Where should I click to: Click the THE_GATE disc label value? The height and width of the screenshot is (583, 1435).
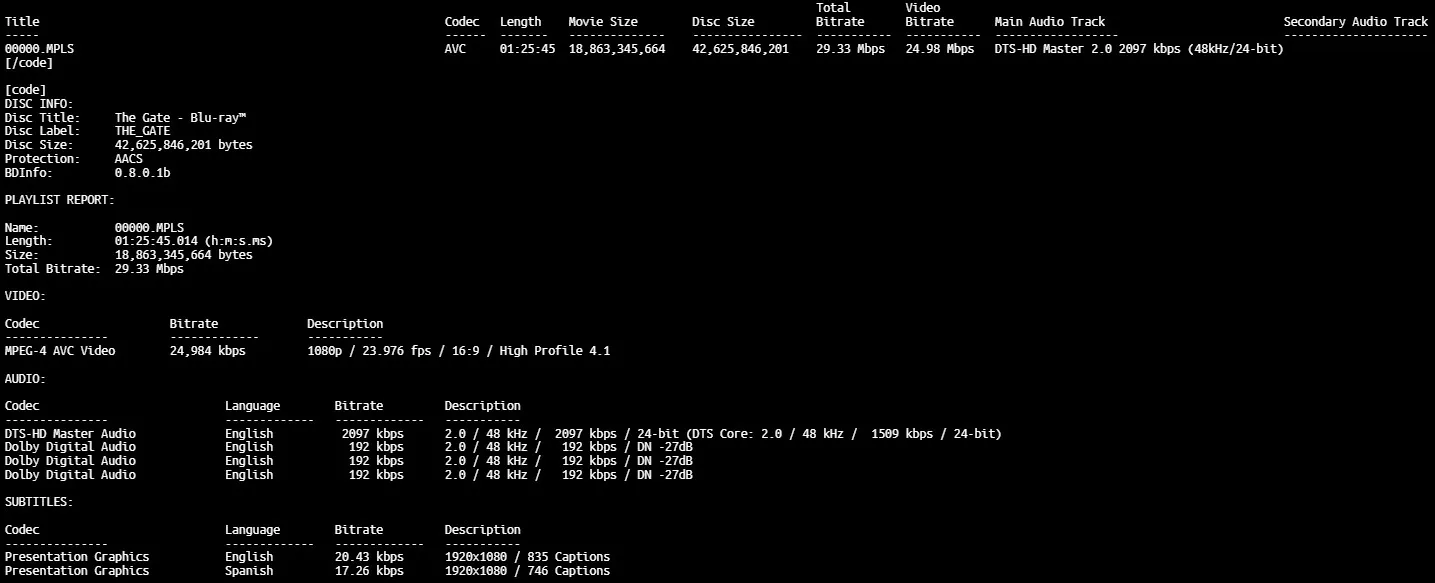pos(142,131)
